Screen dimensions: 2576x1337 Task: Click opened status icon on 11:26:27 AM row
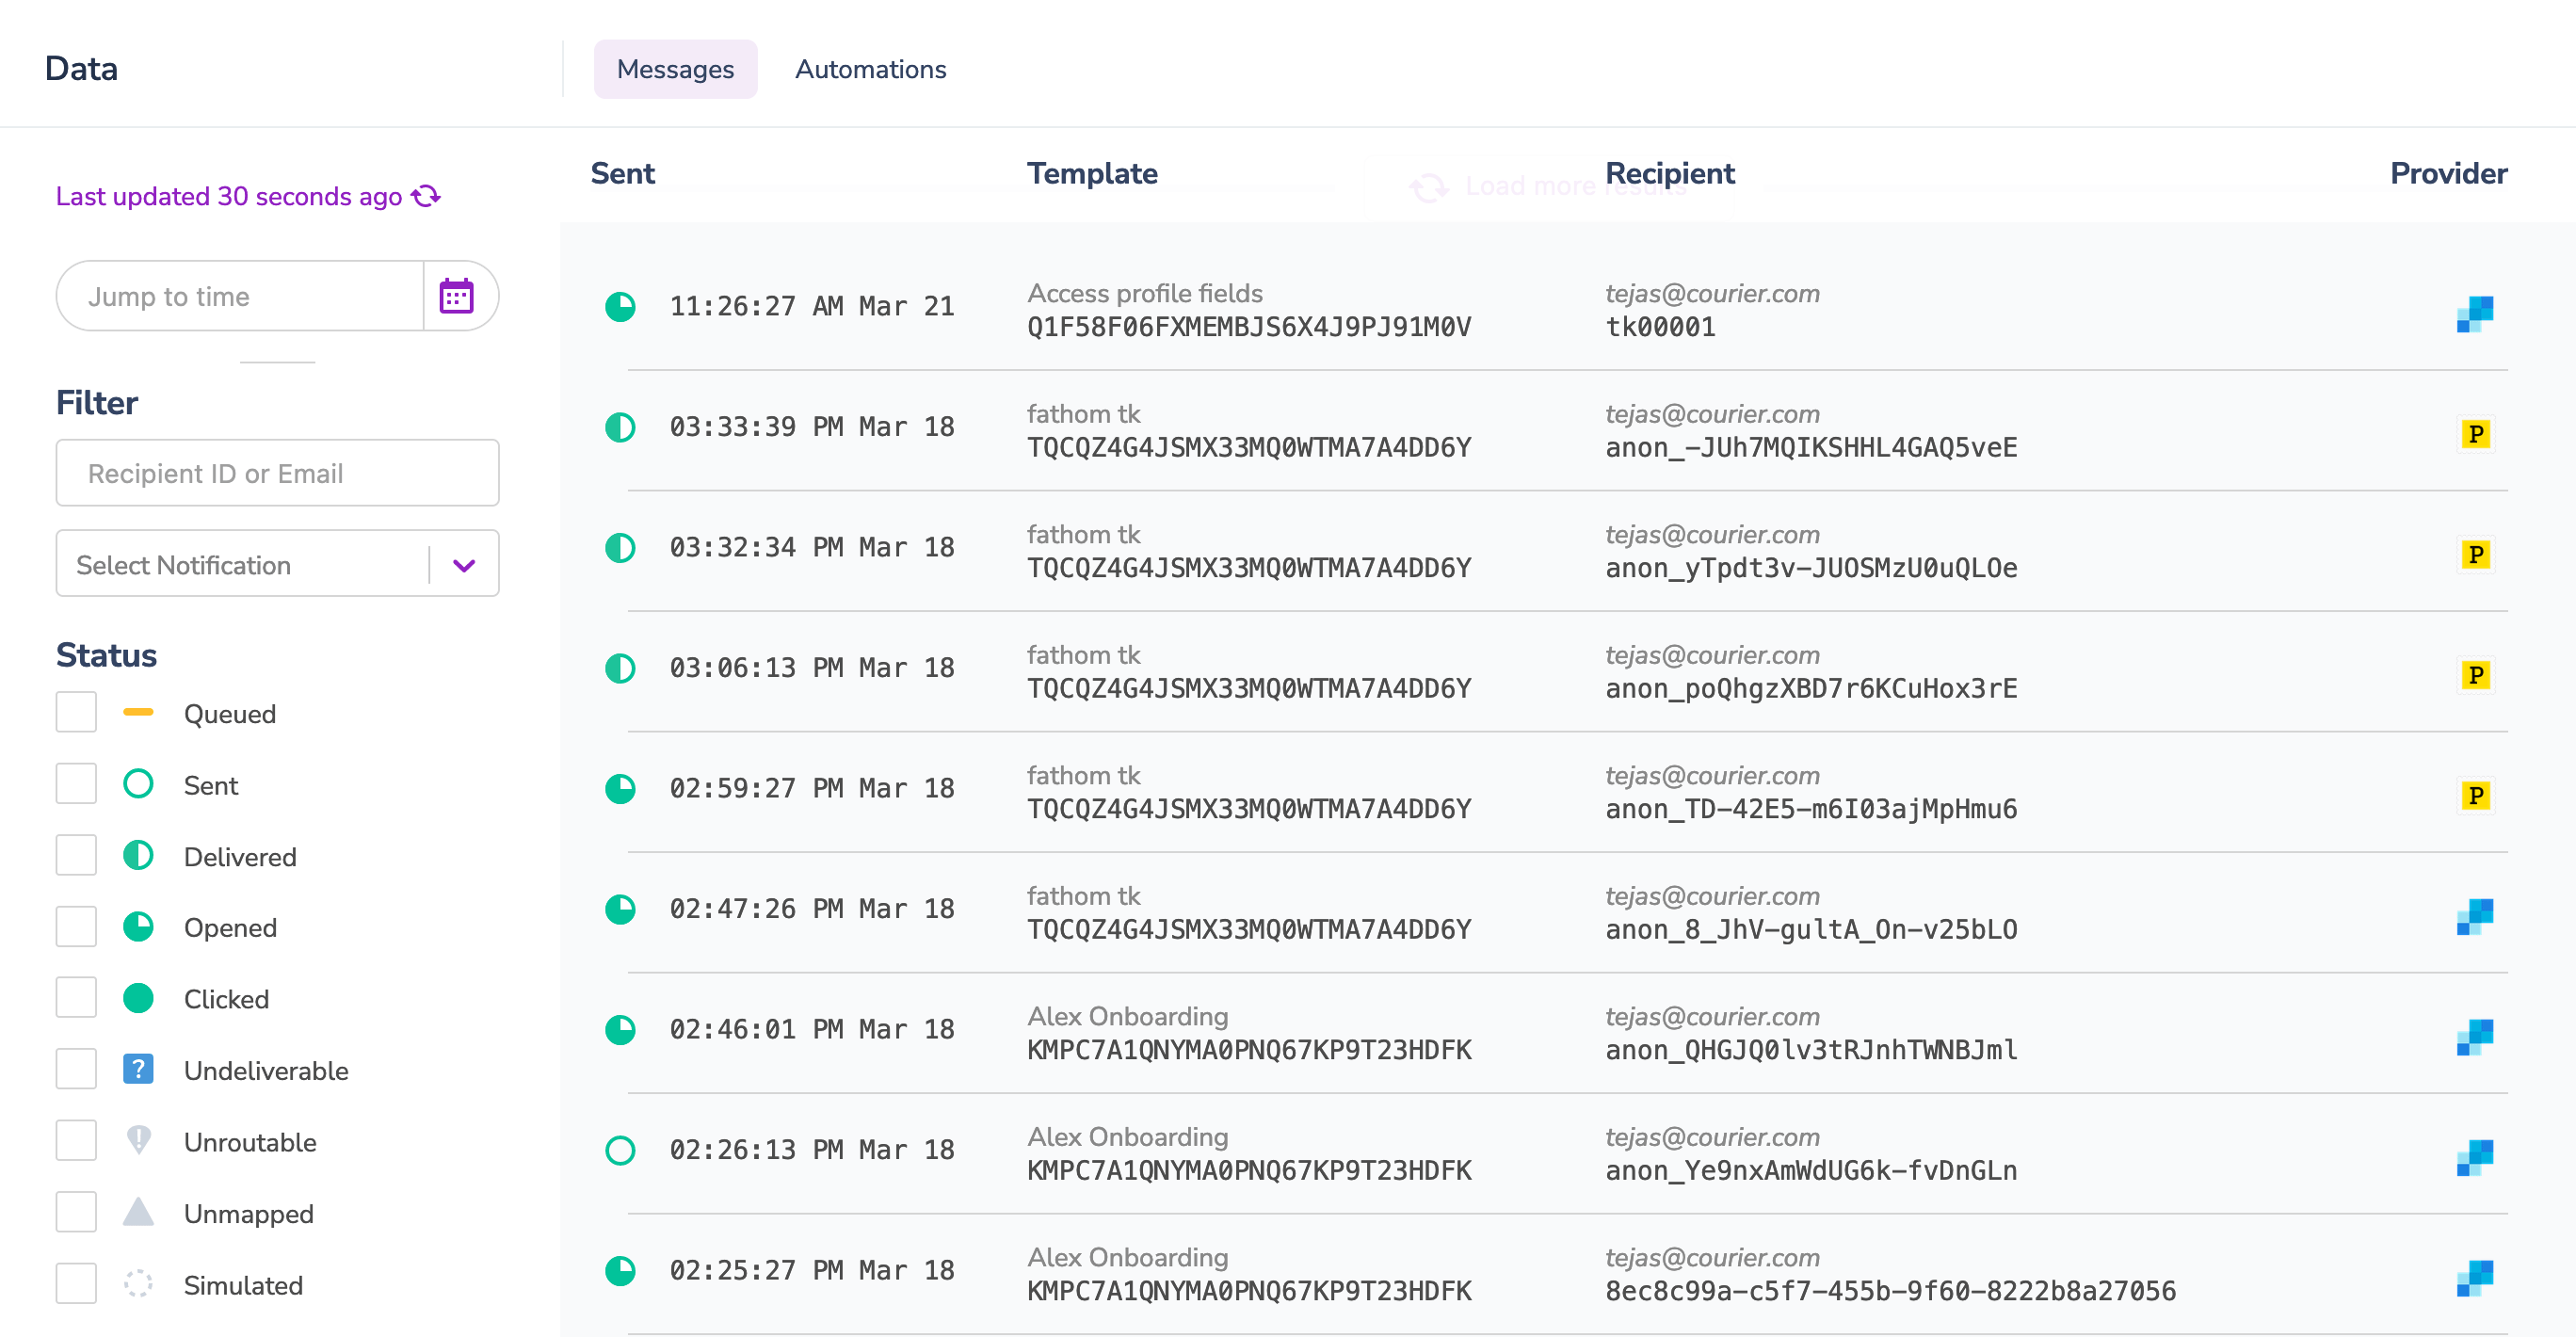click(620, 307)
